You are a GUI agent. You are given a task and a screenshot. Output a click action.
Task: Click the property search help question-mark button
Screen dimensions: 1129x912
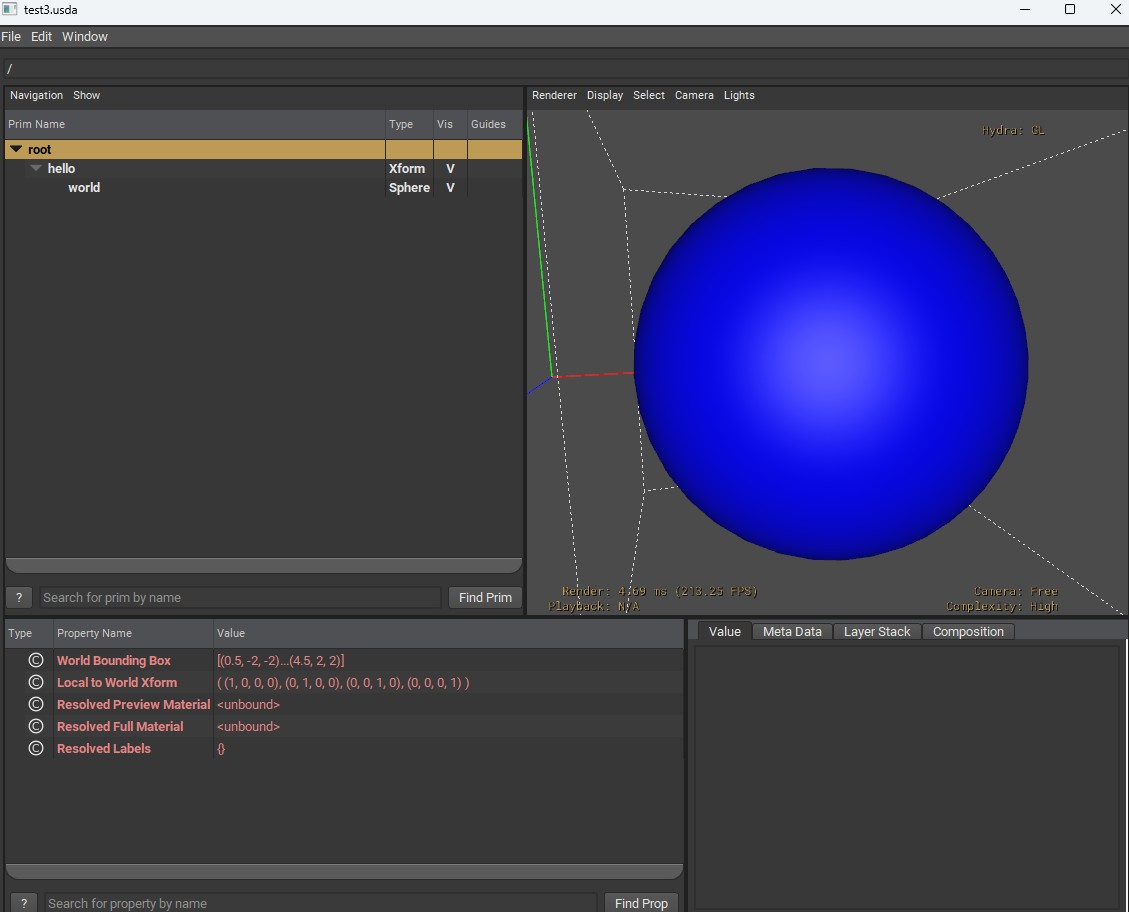24,902
